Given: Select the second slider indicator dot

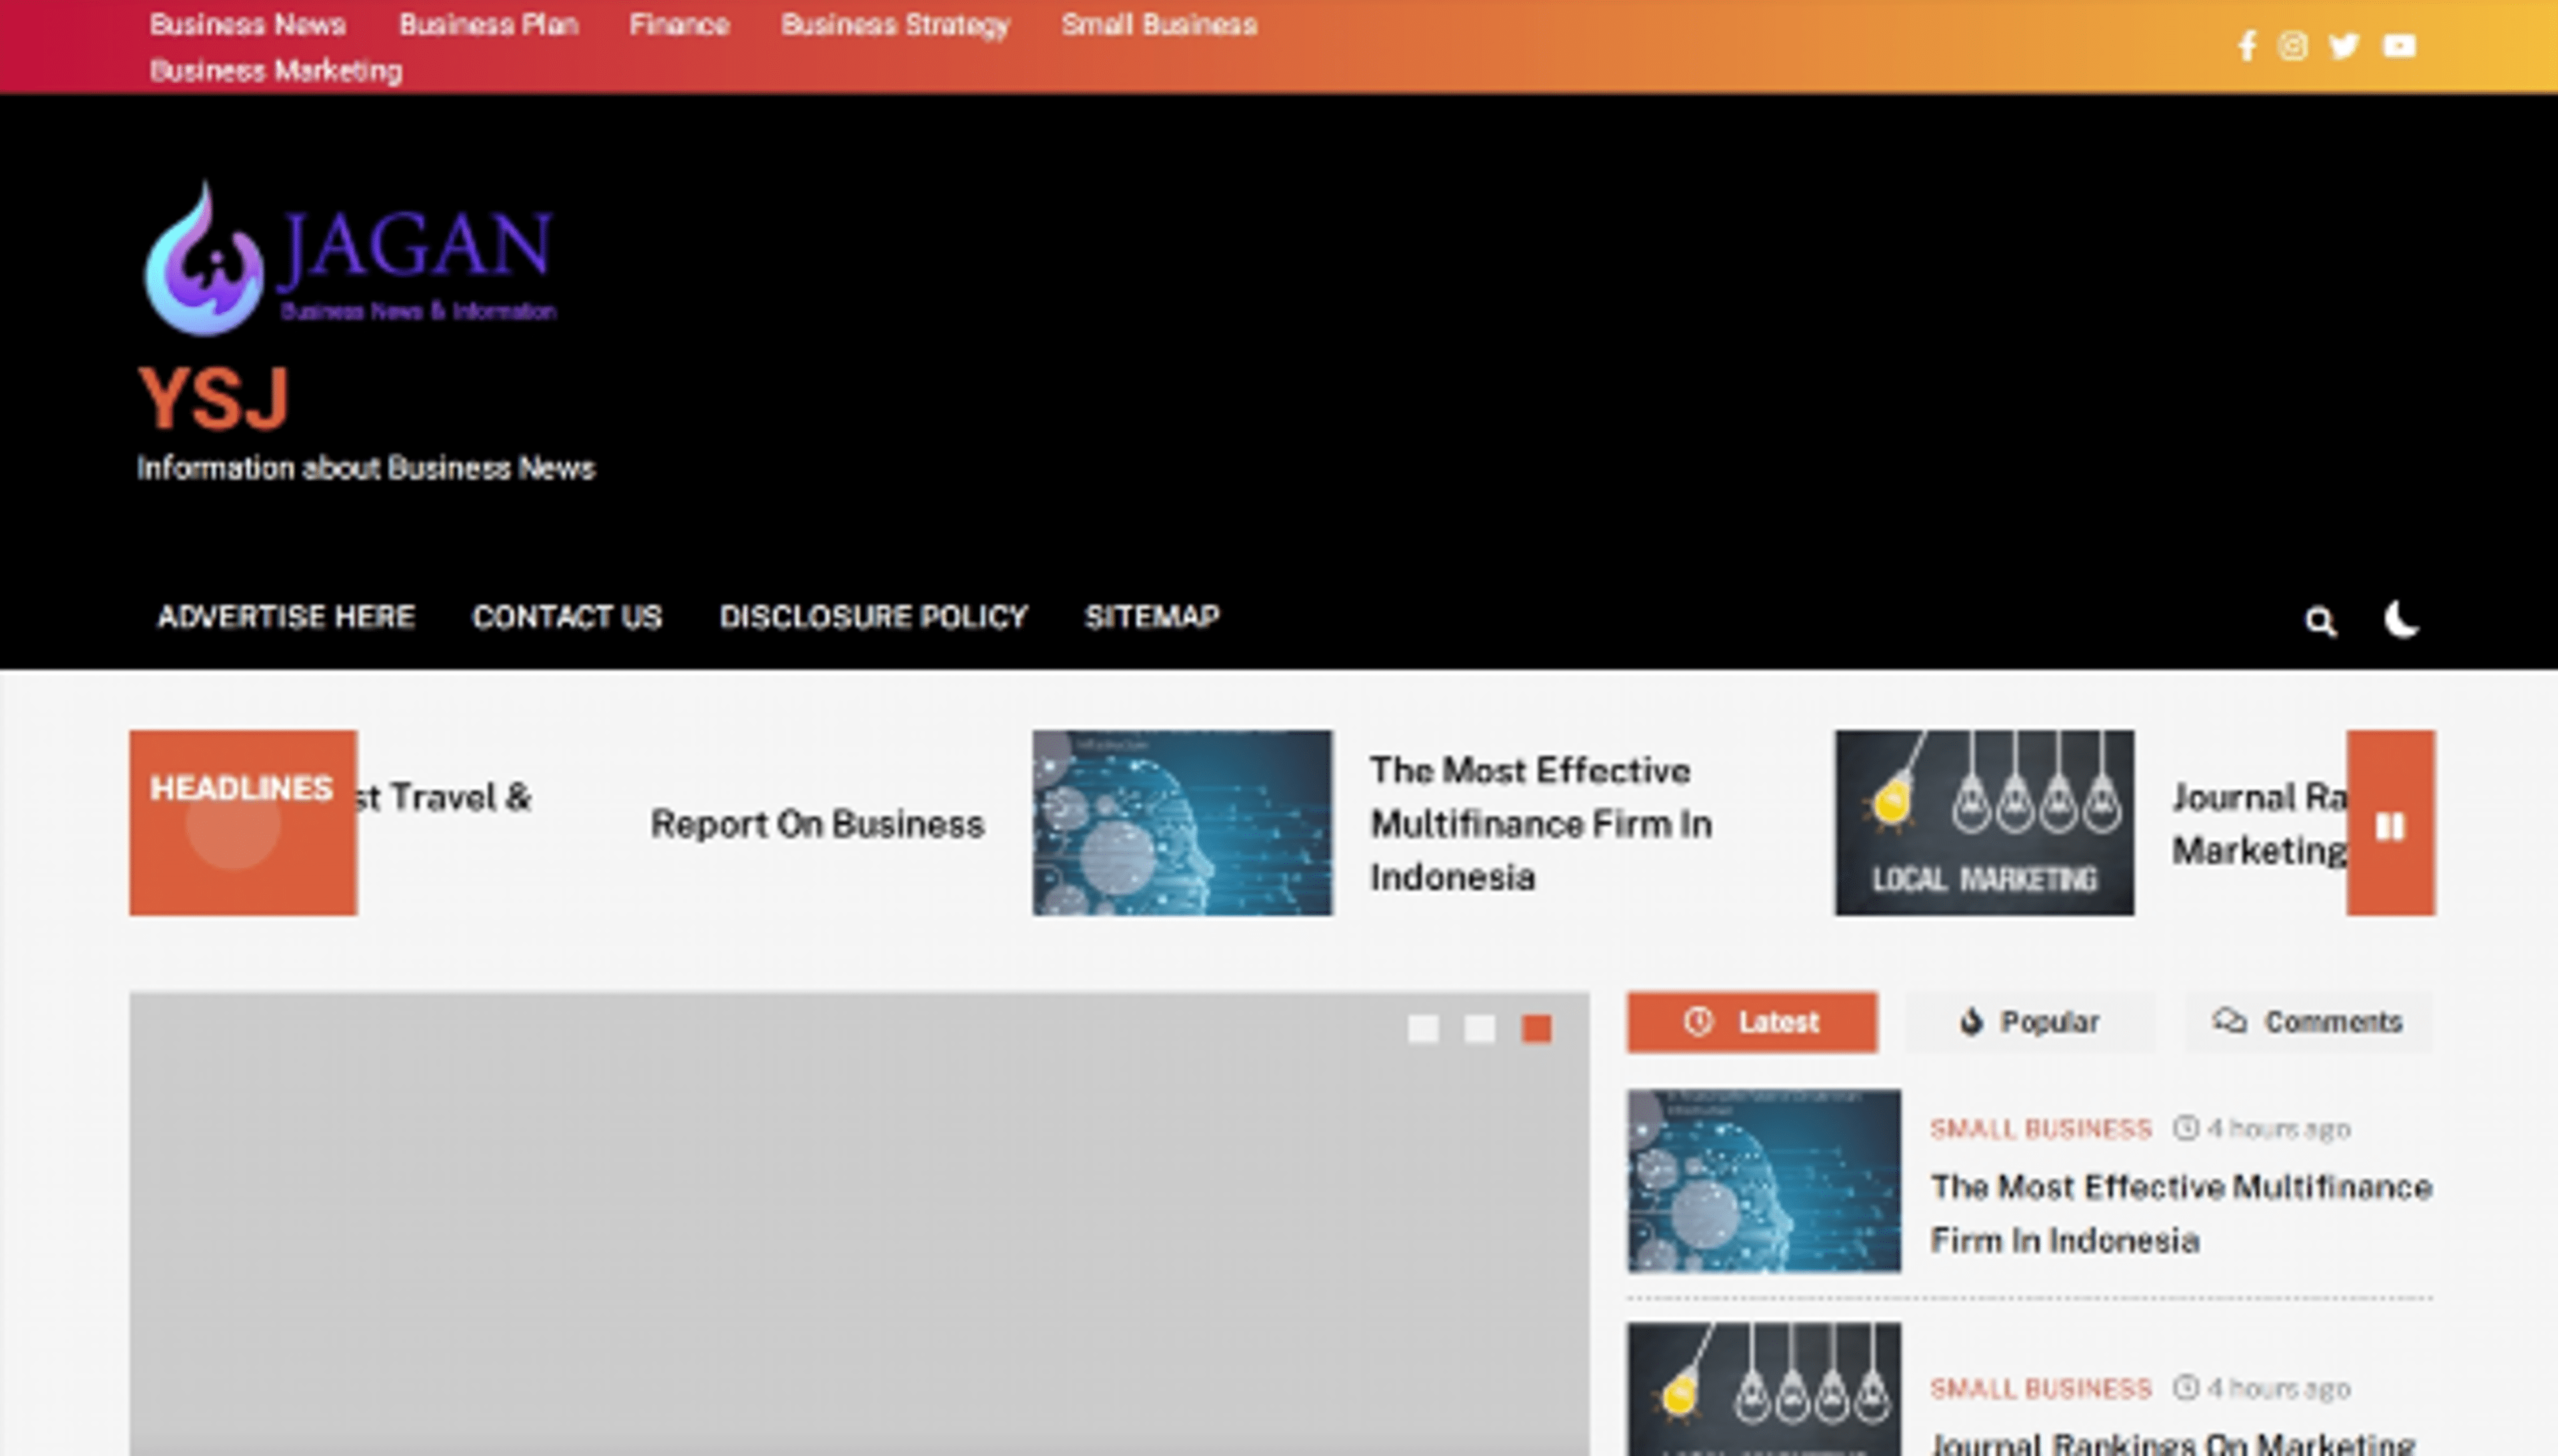Looking at the screenshot, I should click(1479, 1028).
